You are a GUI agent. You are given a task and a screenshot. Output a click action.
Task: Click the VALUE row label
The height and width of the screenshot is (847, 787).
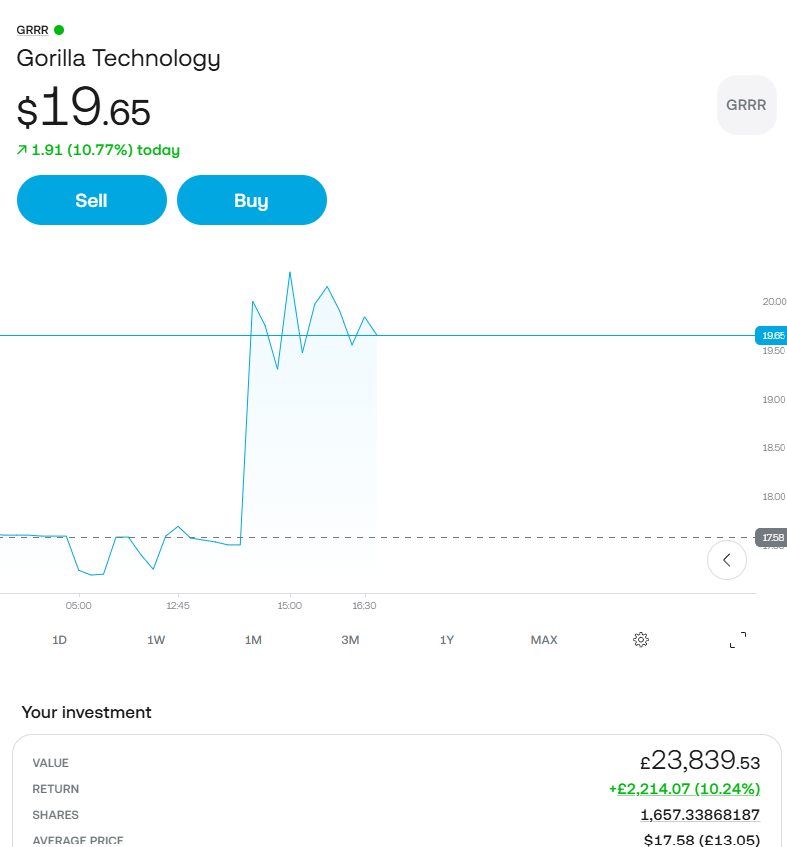[x=50, y=763]
